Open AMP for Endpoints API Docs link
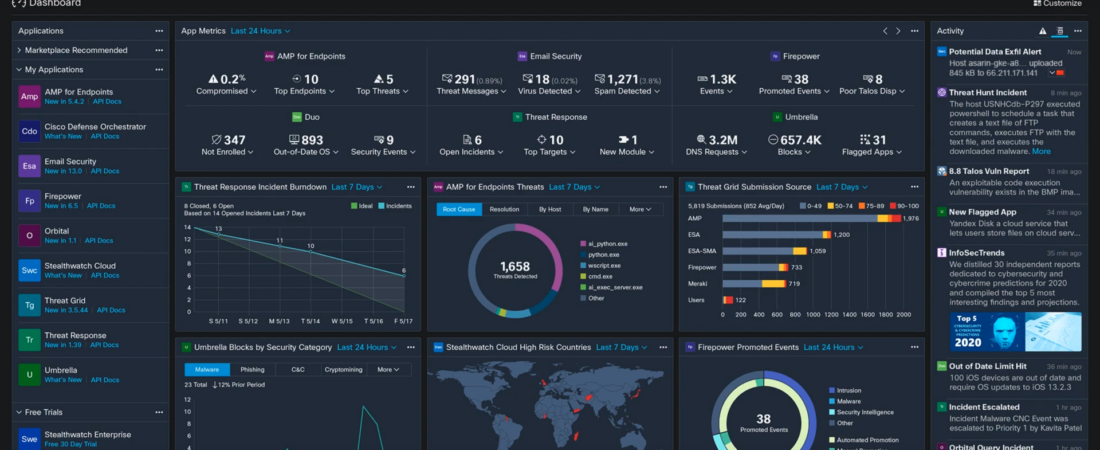 (106, 102)
